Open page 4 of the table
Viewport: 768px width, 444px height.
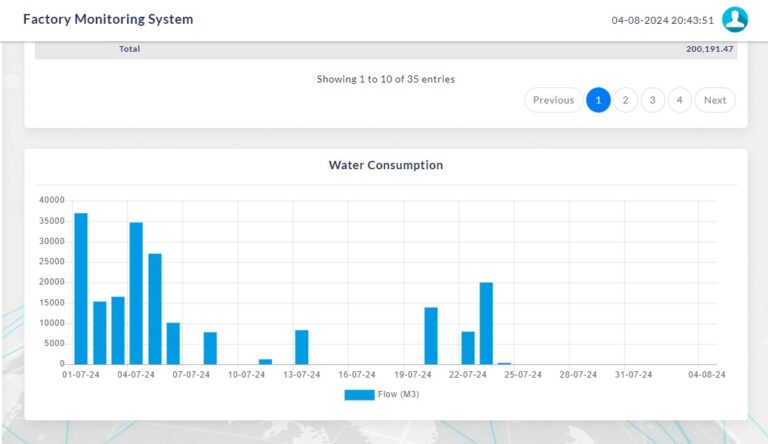(x=679, y=100)
